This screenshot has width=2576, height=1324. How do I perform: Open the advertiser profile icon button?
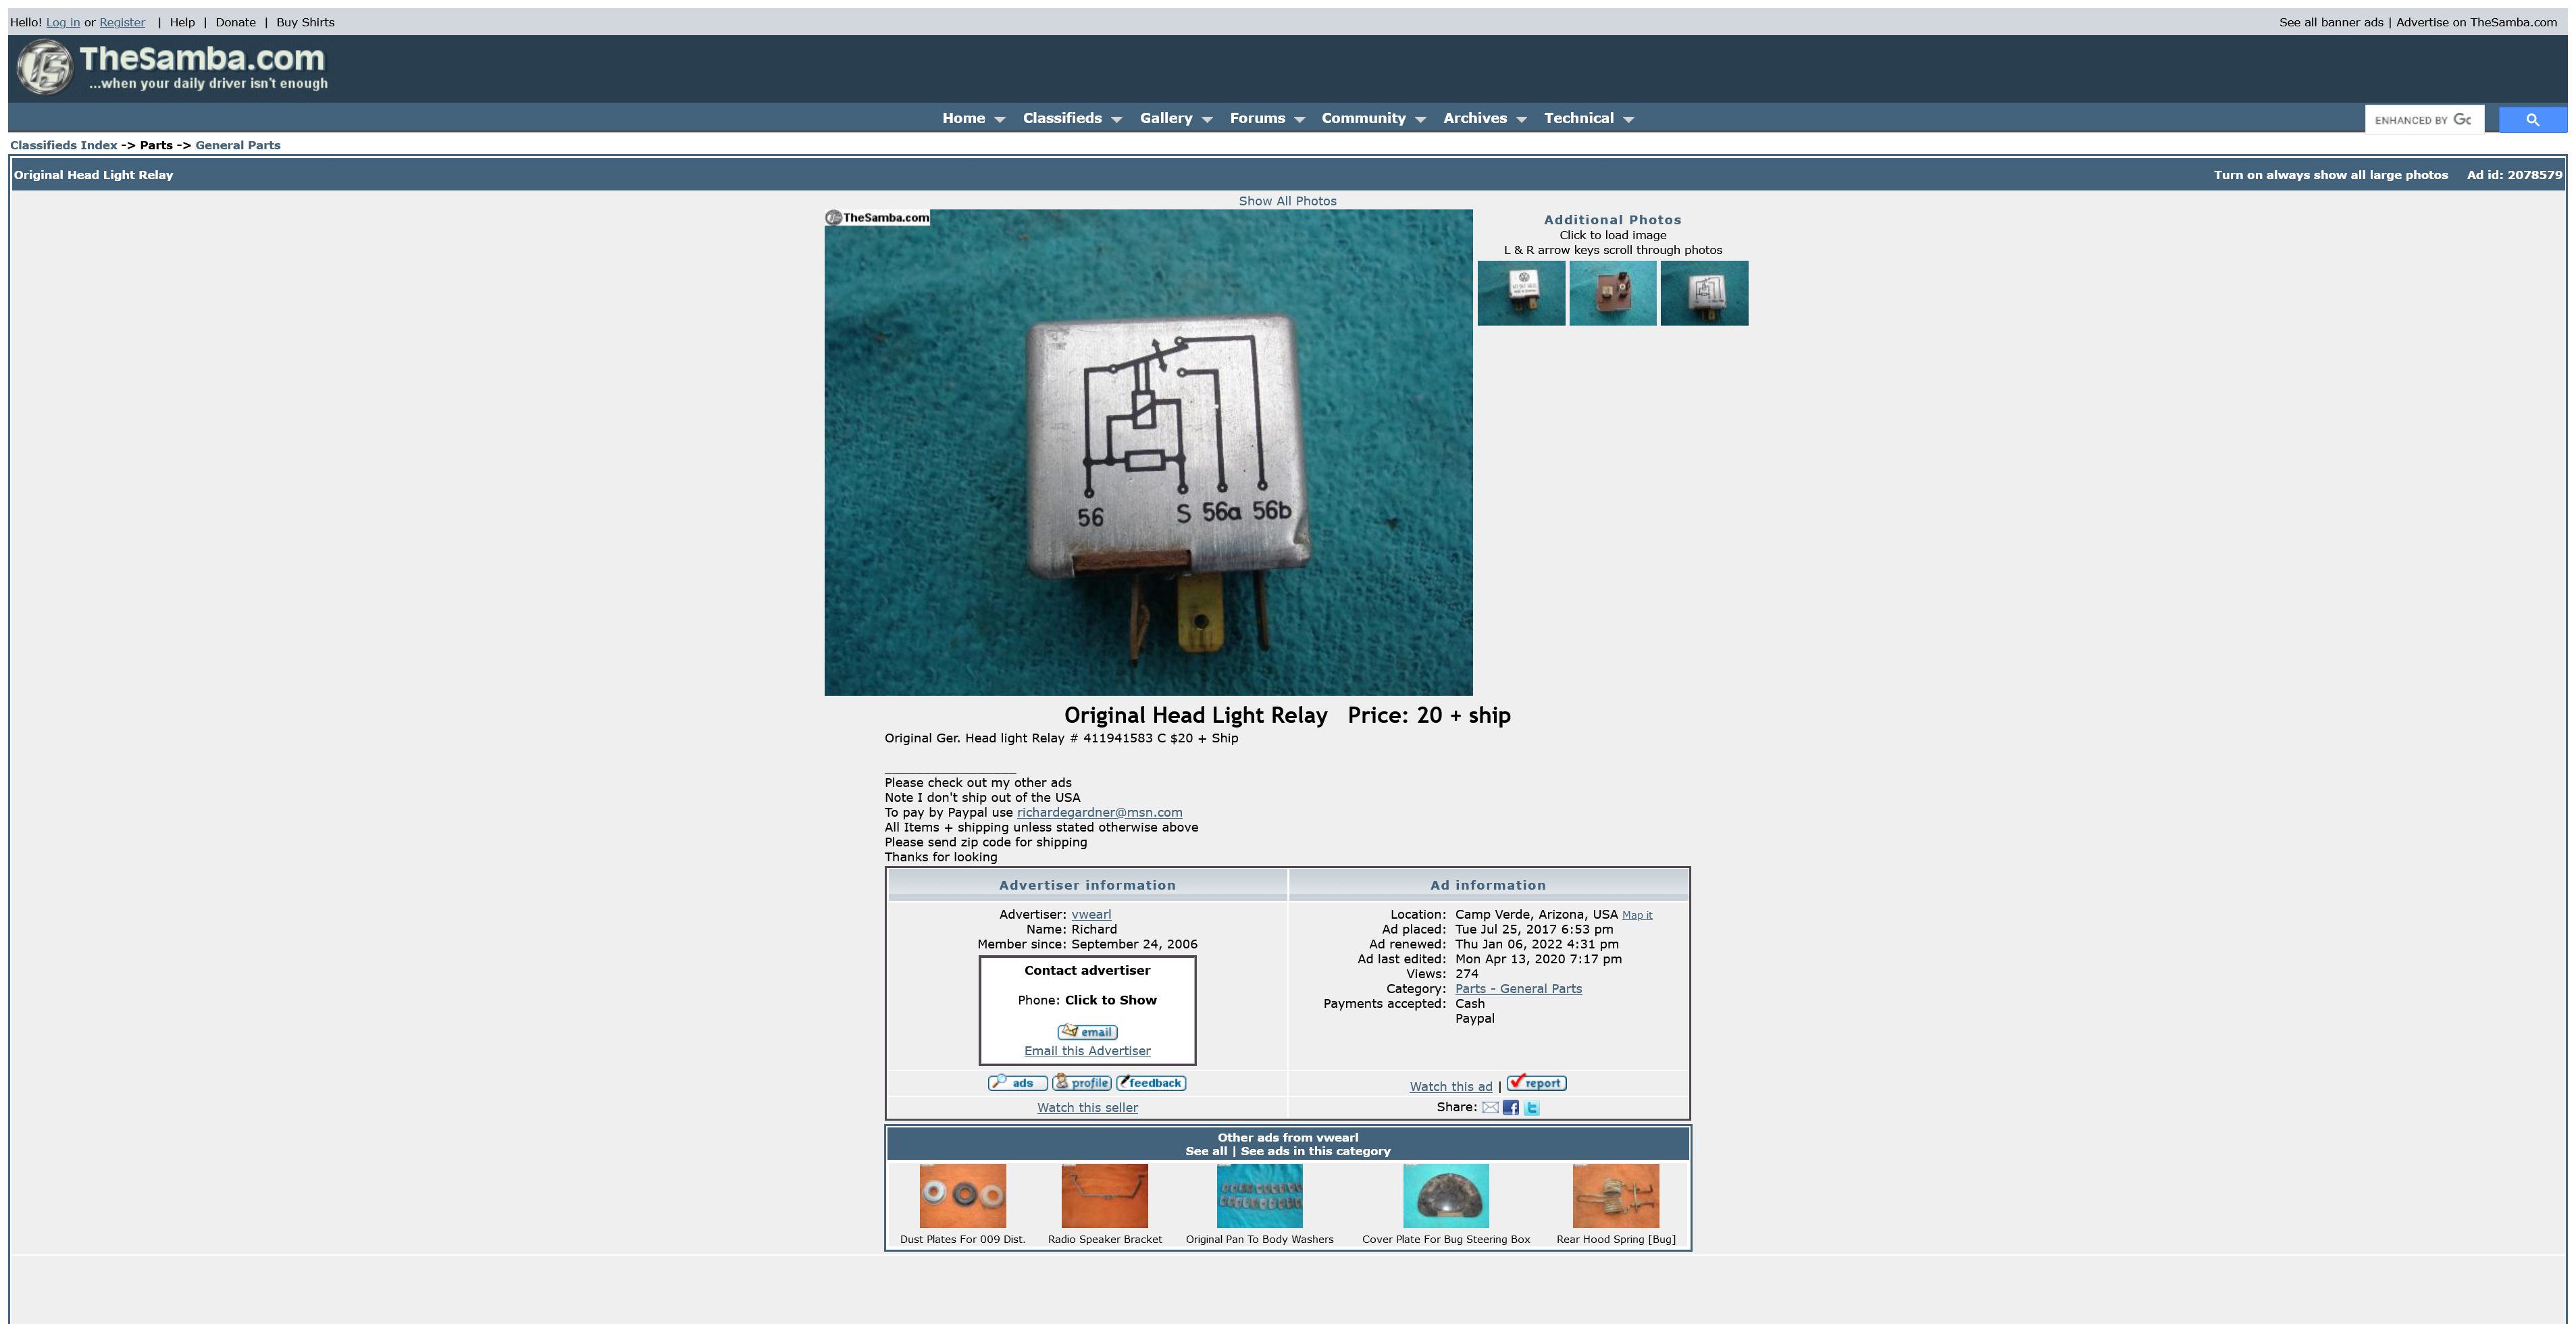1081,1083
